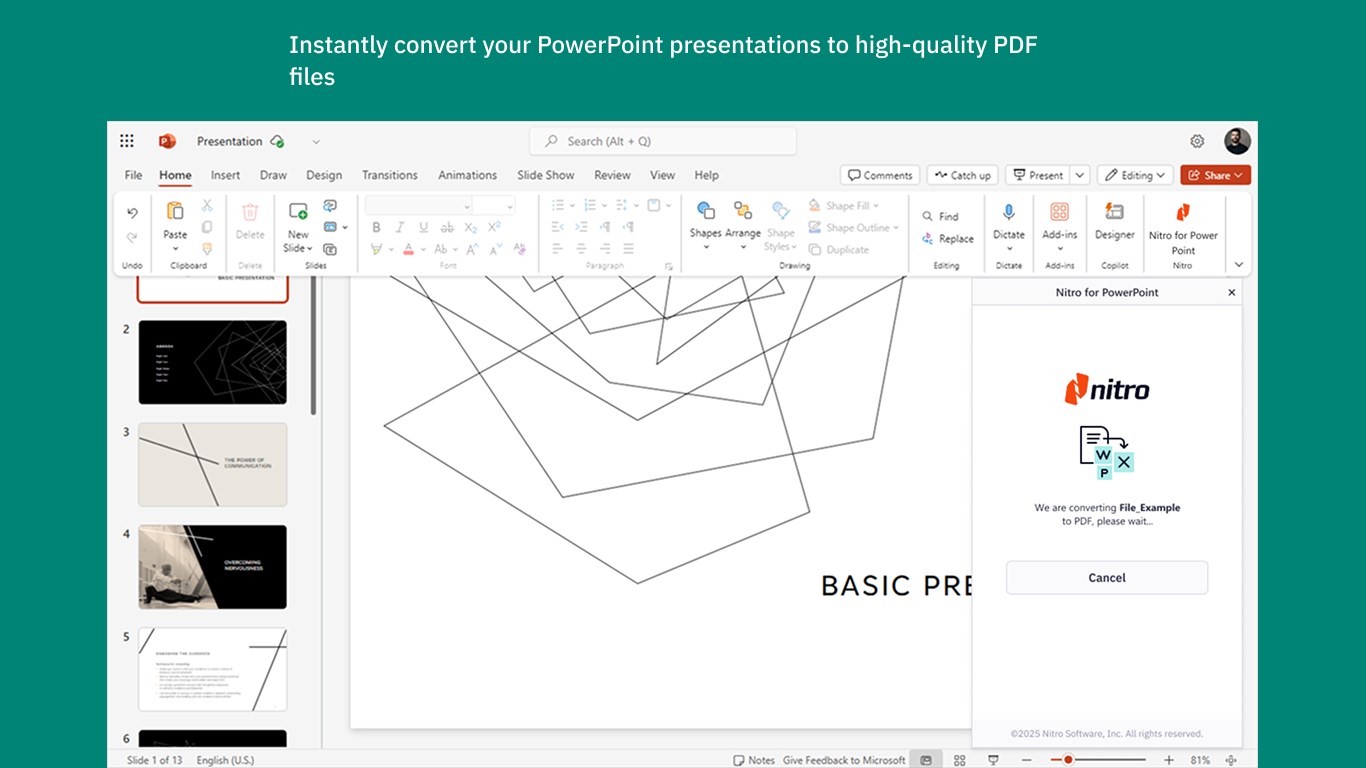The width and height of the screenshot is (1366, 768).
Task: Select slide 4 thumbnail, Overcoming Nervousness
Action: point(212,567)
